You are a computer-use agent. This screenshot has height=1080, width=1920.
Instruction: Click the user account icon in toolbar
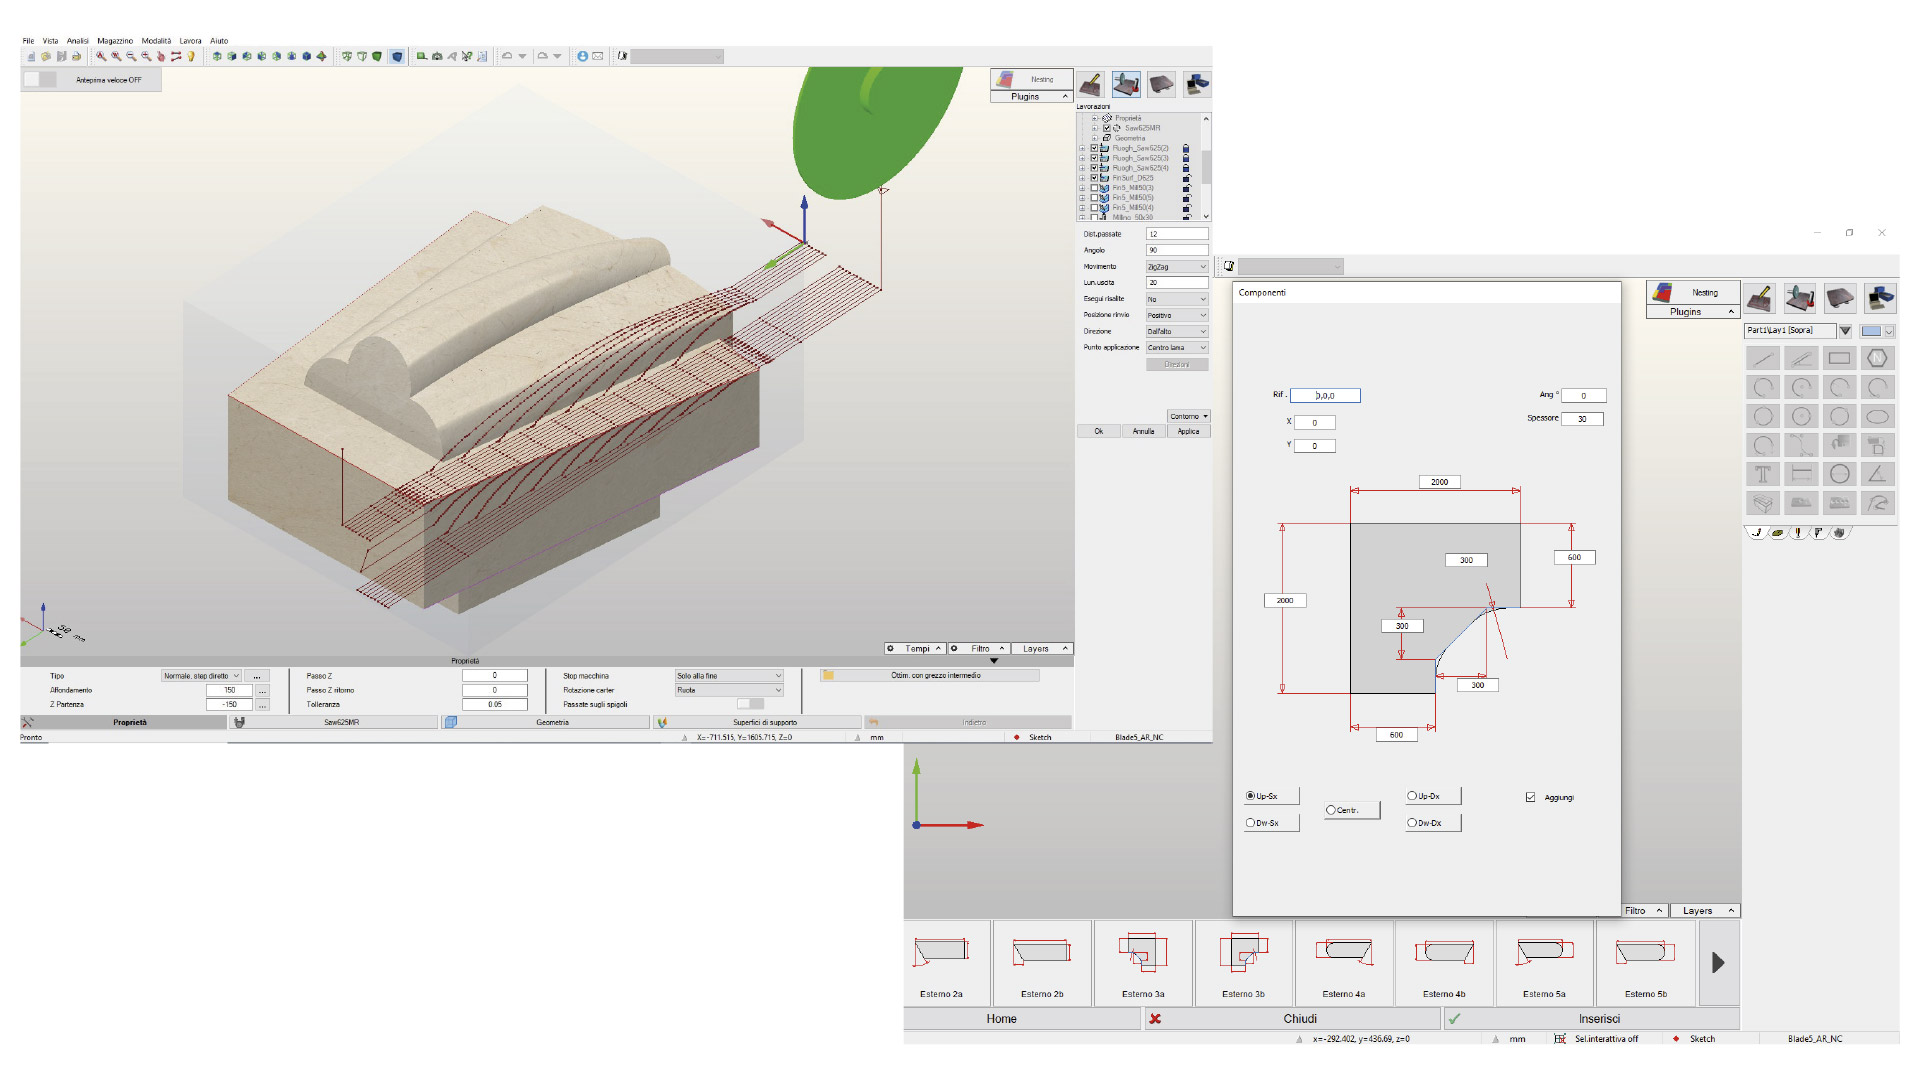point(582,56)
